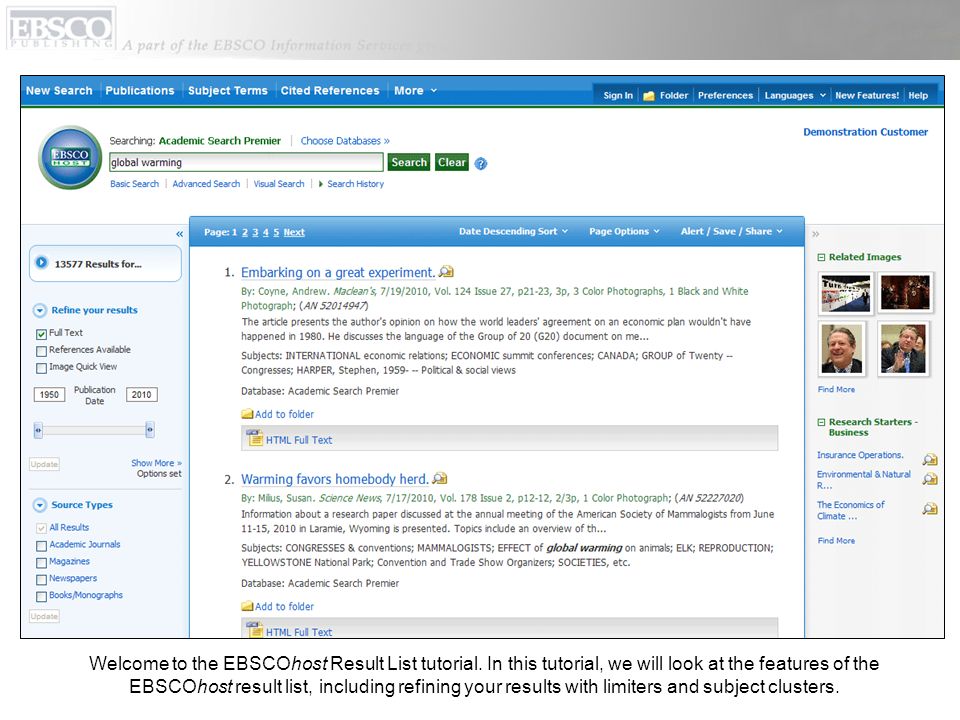Open Embarking on a great experiment article
This screenshot has width=960, height=720.
(338, 272)
